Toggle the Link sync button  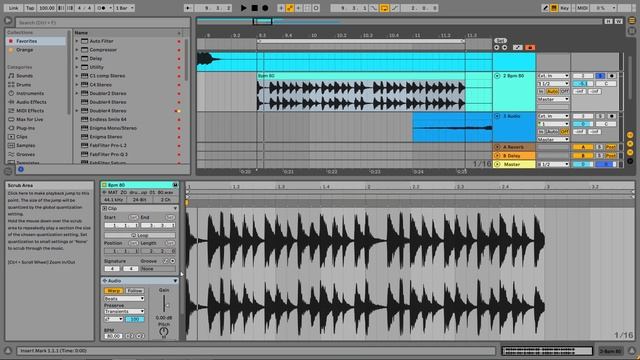(13, 8)
